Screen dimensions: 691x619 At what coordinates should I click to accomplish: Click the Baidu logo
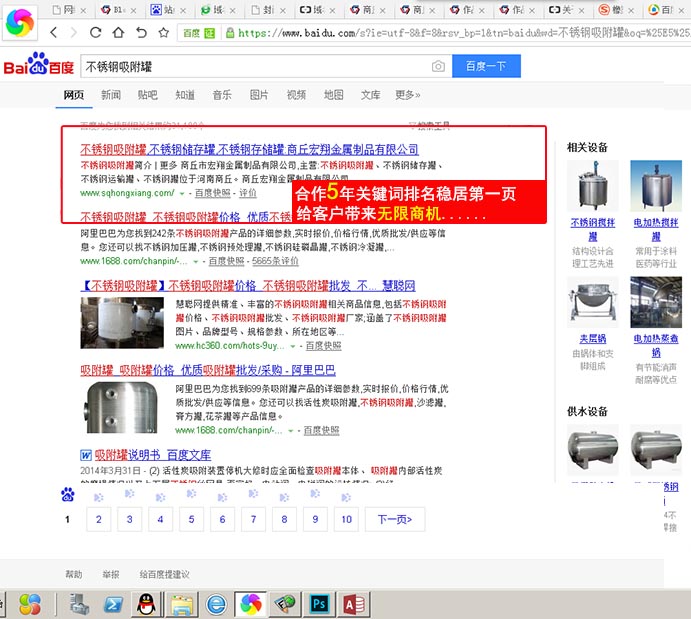pos(38,64)
